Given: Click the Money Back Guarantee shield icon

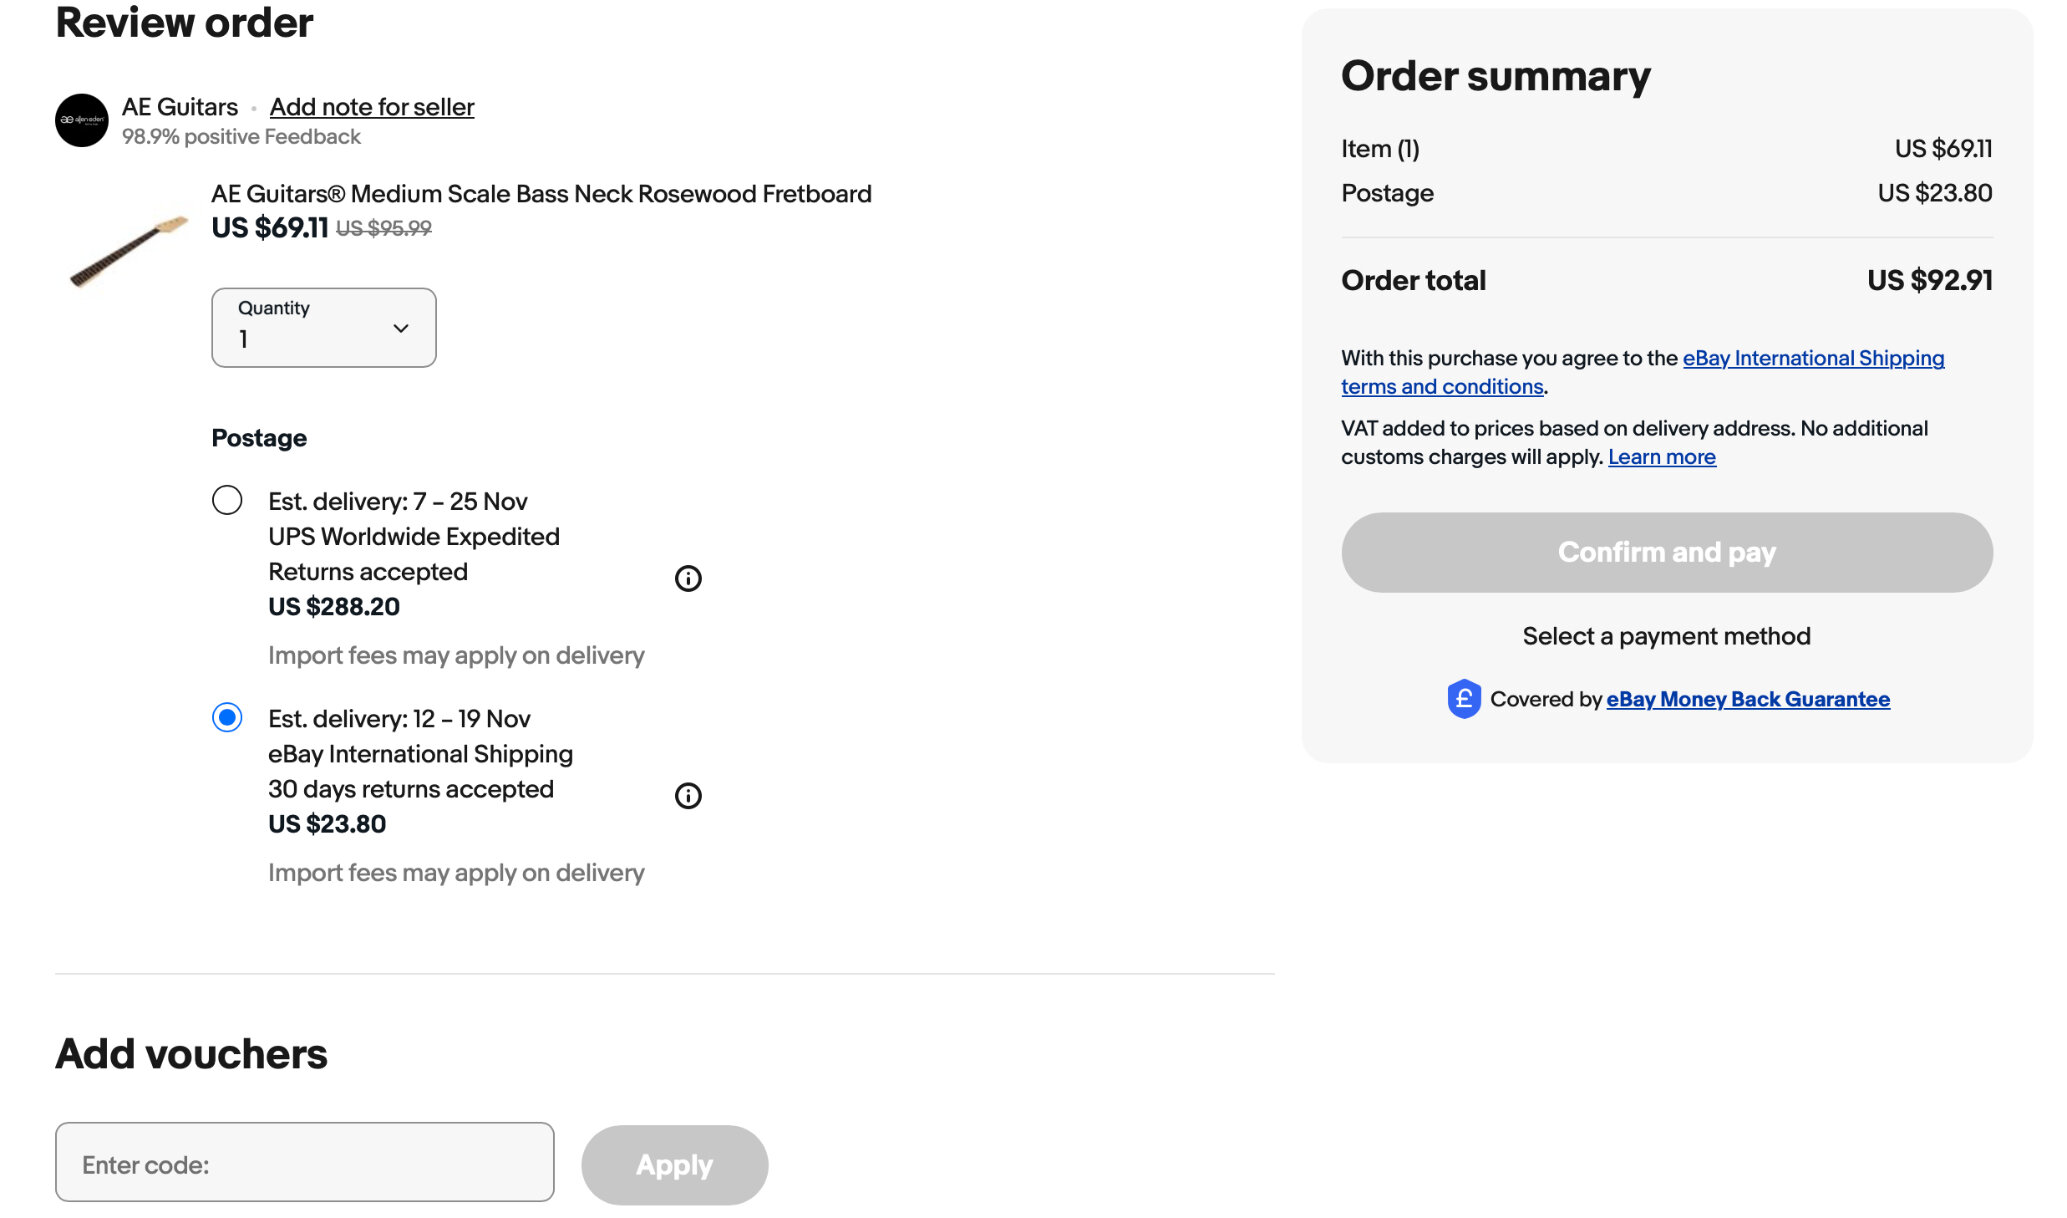Looking at the screenshot, I should coord(1463,699).
